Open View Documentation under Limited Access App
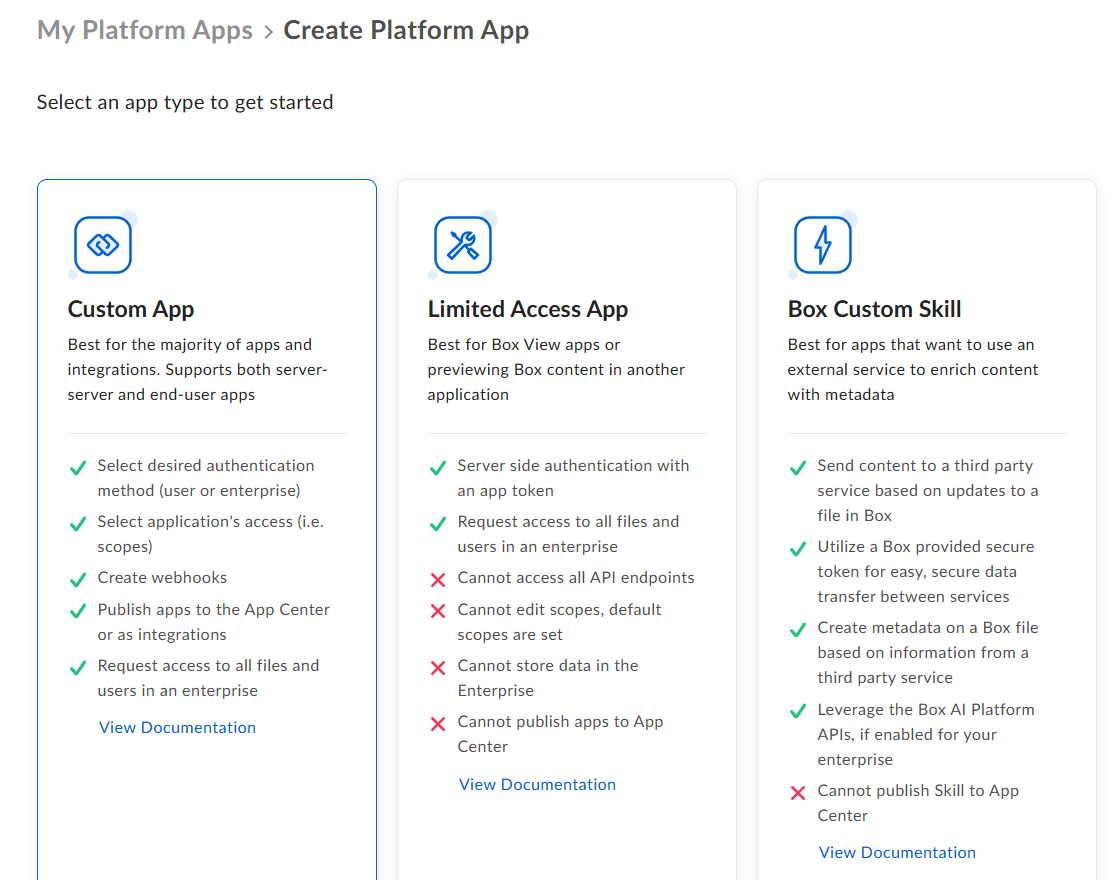The height and width of the screenshot is (880, 1118). point(538,784)
